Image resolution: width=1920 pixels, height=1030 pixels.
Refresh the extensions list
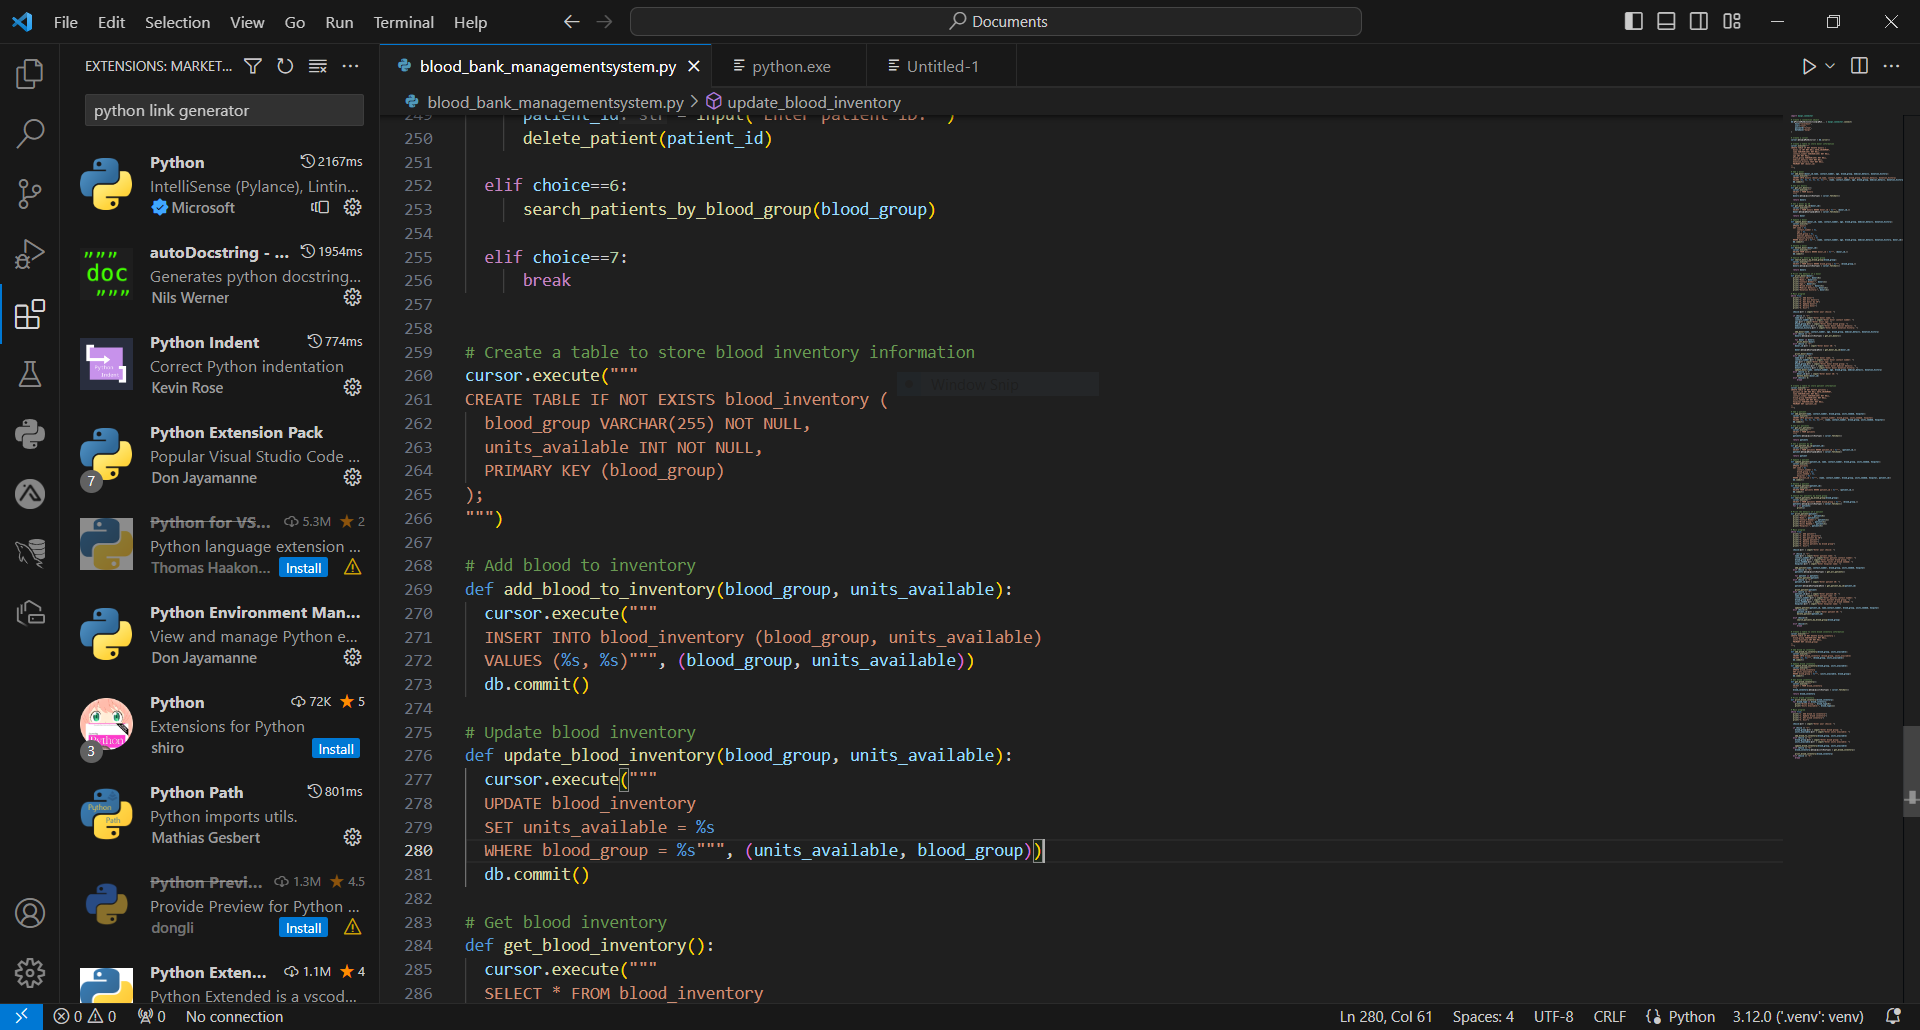[x=285, y=66]
